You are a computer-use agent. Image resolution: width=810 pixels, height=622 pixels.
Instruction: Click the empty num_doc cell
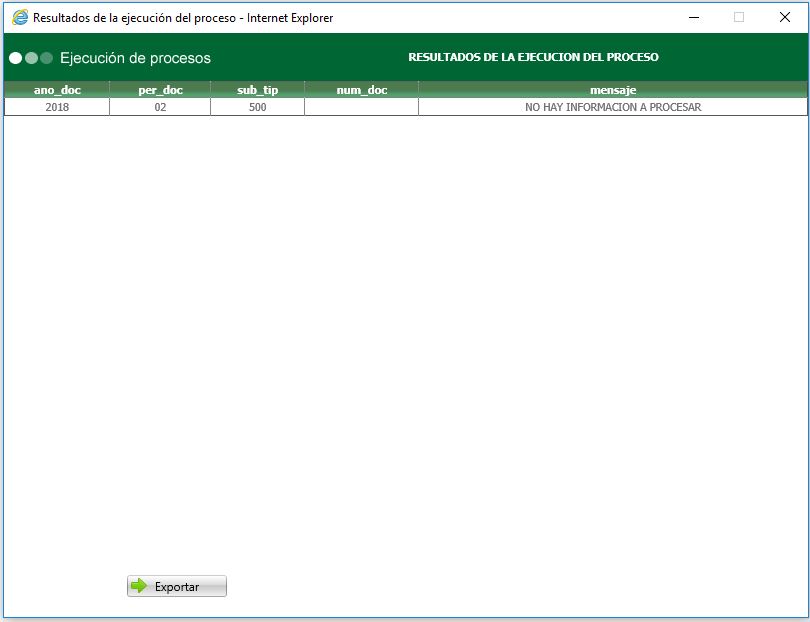[359, 107]
